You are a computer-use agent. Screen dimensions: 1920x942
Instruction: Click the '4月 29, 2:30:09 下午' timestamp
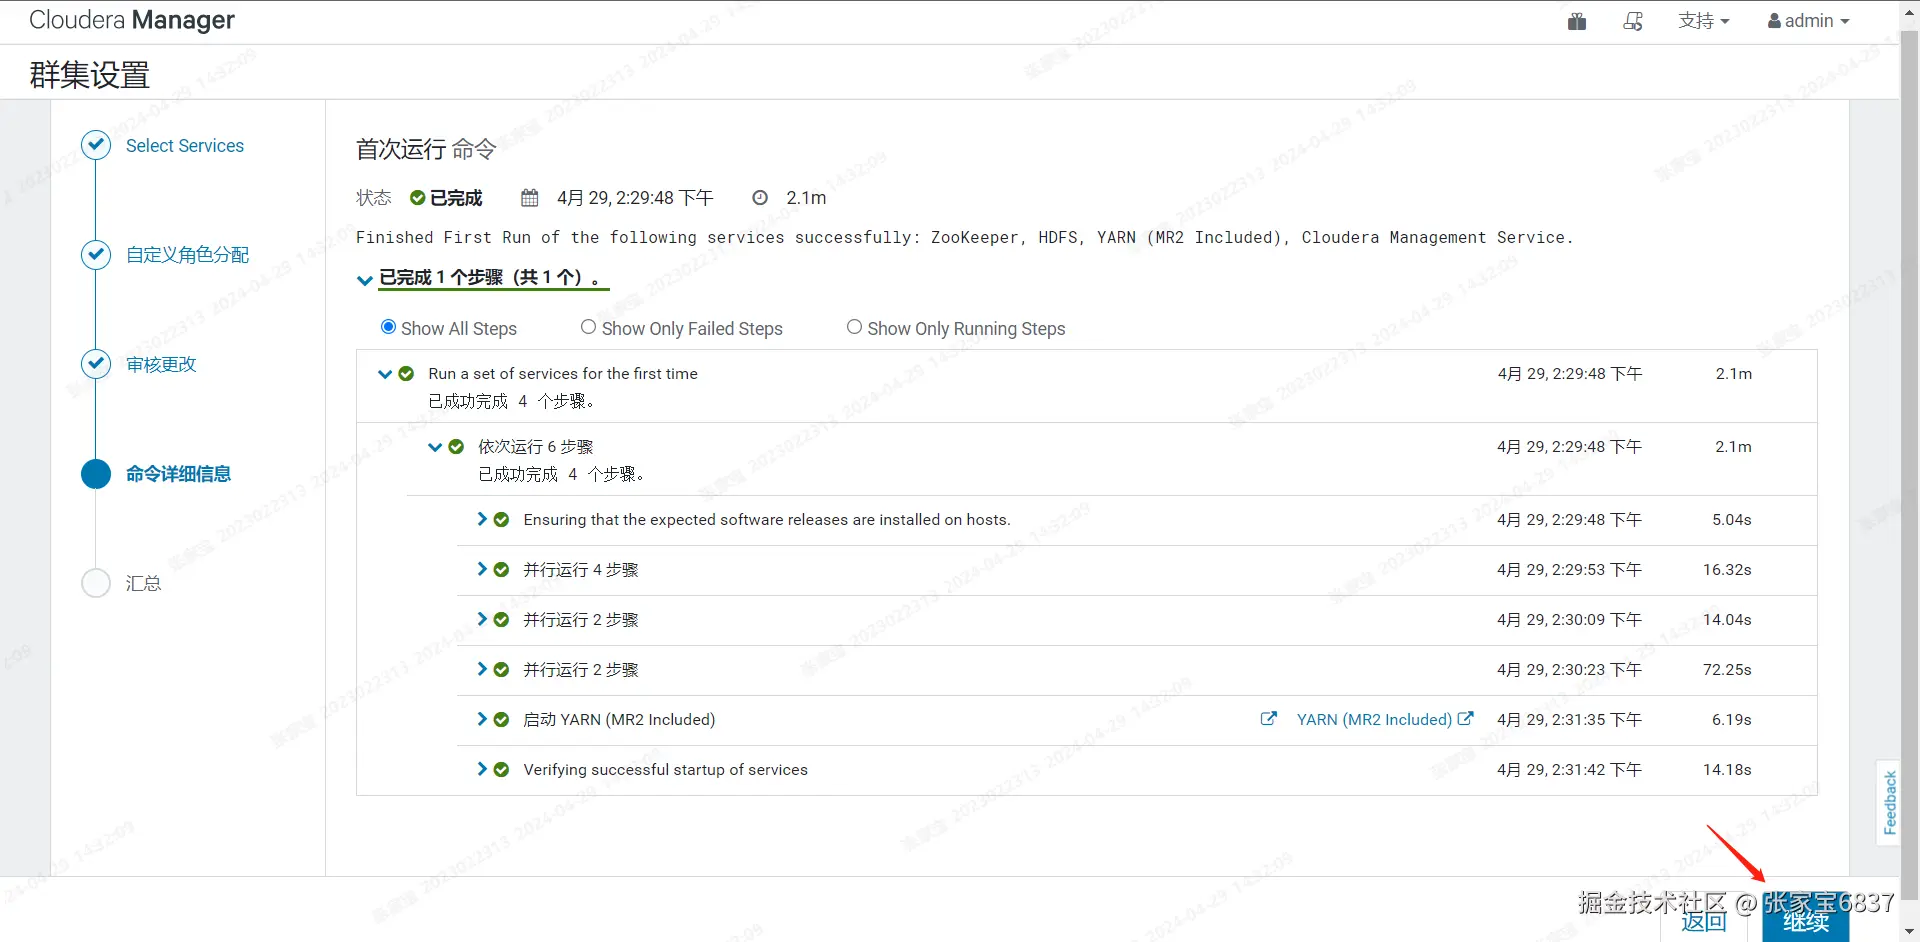[1569, 620]
